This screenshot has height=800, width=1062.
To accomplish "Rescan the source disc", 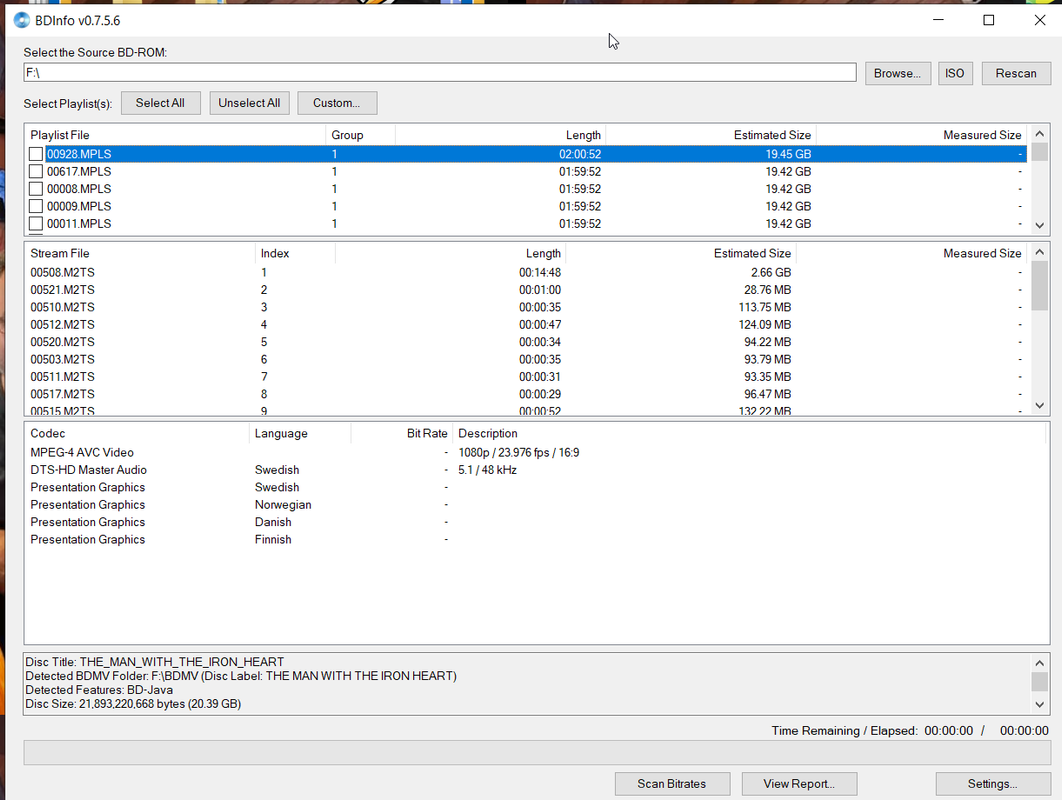I will coord(1016,73).
